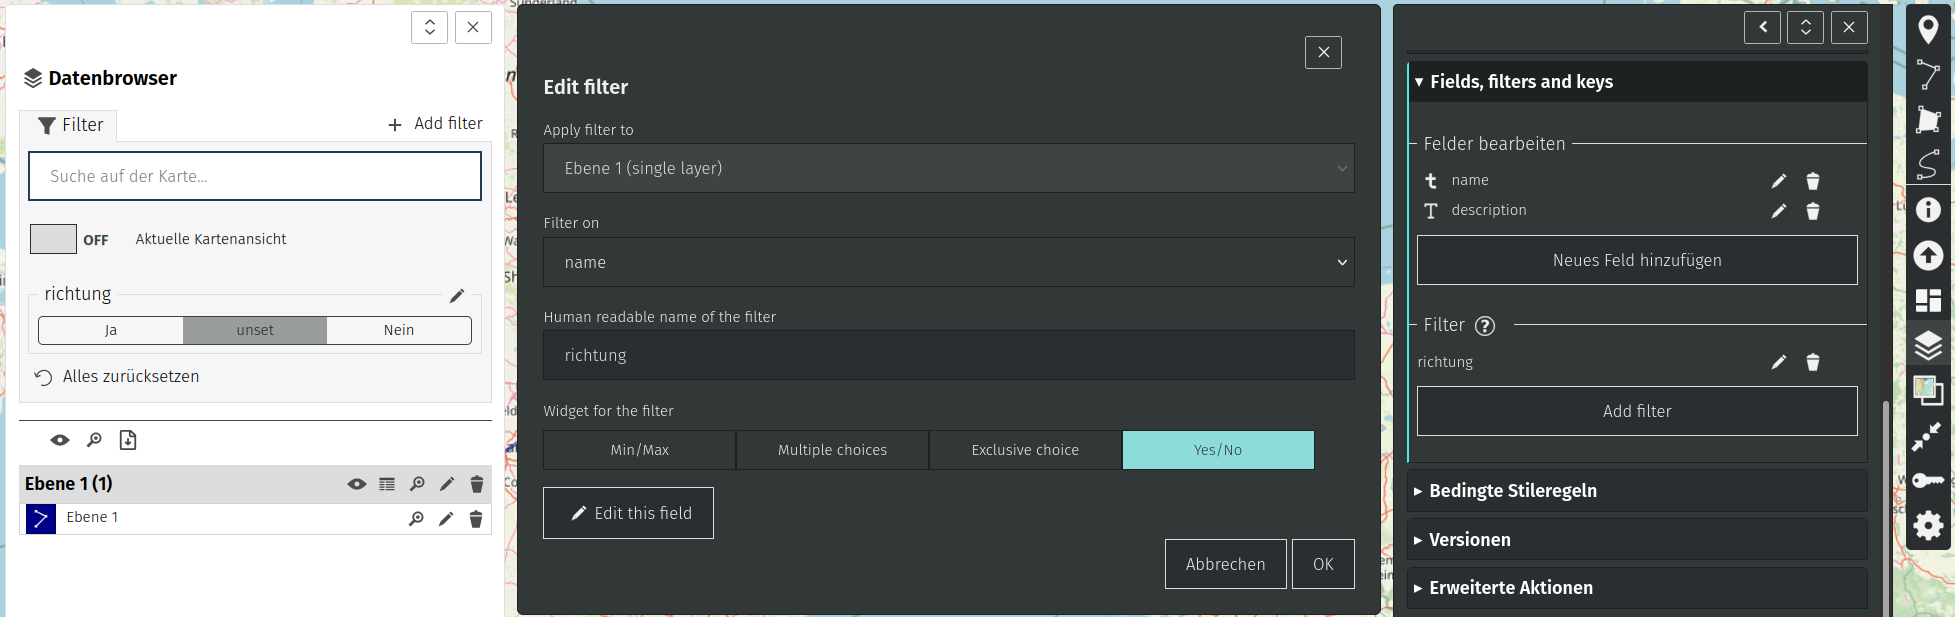Viewport: 1955px width, 617px height.
Task: Click the Suche auf der Karte search field
Action: pos(255,176)
